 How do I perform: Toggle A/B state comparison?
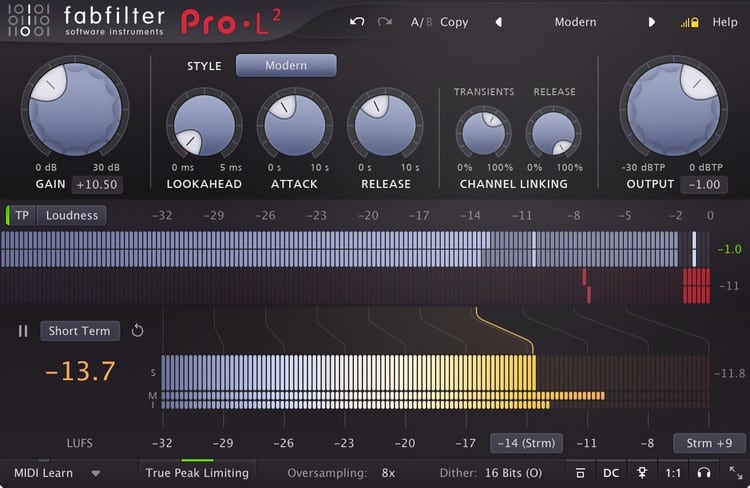[x=421, y=22]
